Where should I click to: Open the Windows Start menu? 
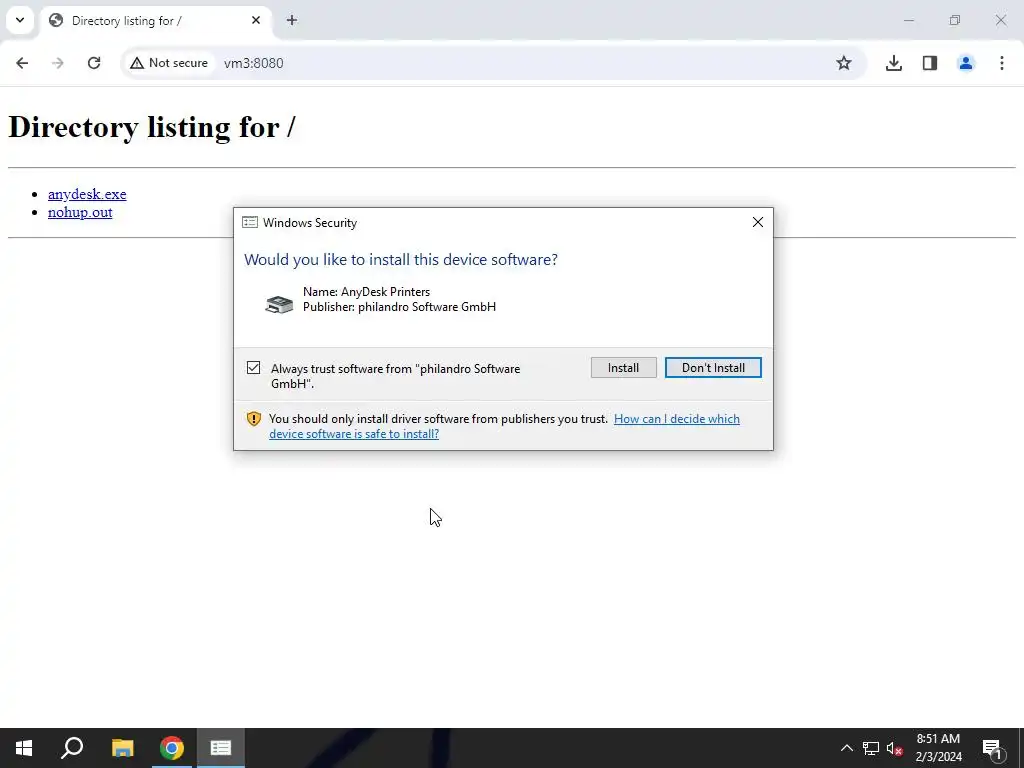[x=24, y=748]
